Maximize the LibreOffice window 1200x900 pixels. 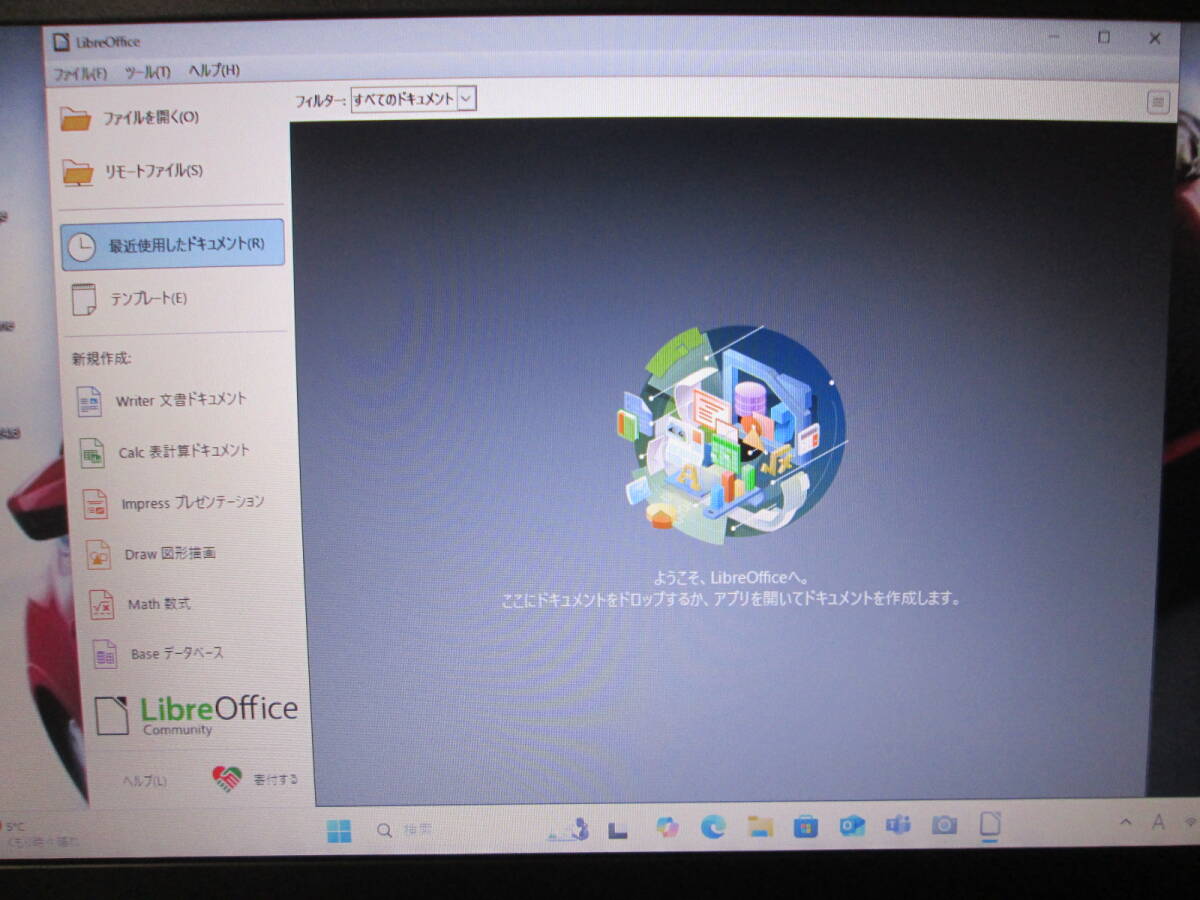tap(1104, 38)
